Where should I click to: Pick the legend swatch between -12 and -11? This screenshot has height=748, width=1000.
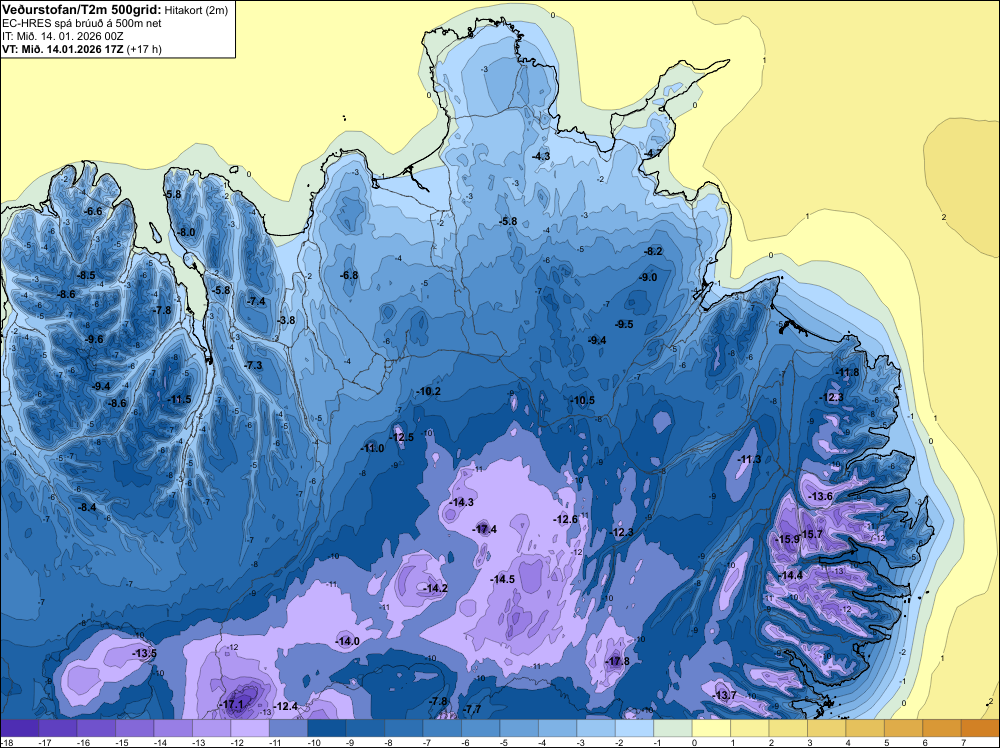[x=250, y=728]
